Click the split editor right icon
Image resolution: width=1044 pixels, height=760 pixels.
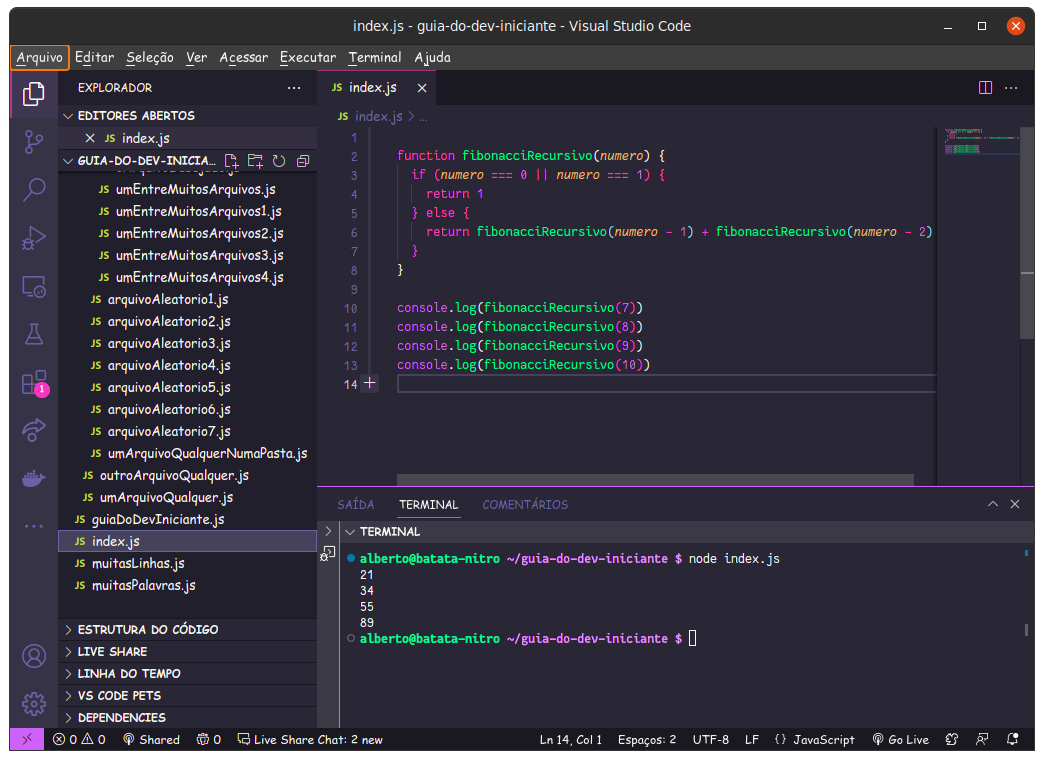click(985, 88)
